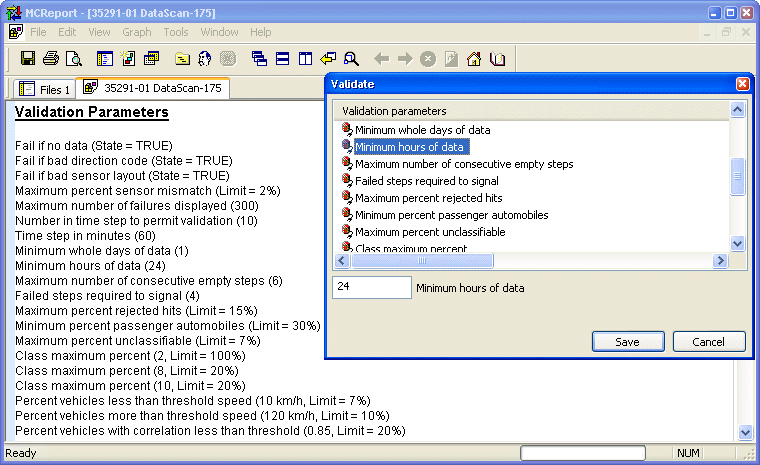Click the MCReport app icon in title bar

coord(14,13)
